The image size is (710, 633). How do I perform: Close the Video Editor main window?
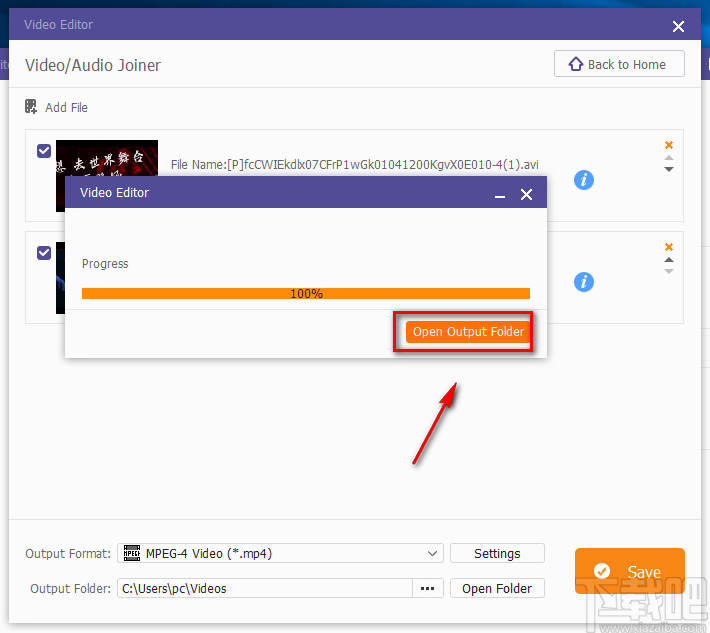(678, 26)
